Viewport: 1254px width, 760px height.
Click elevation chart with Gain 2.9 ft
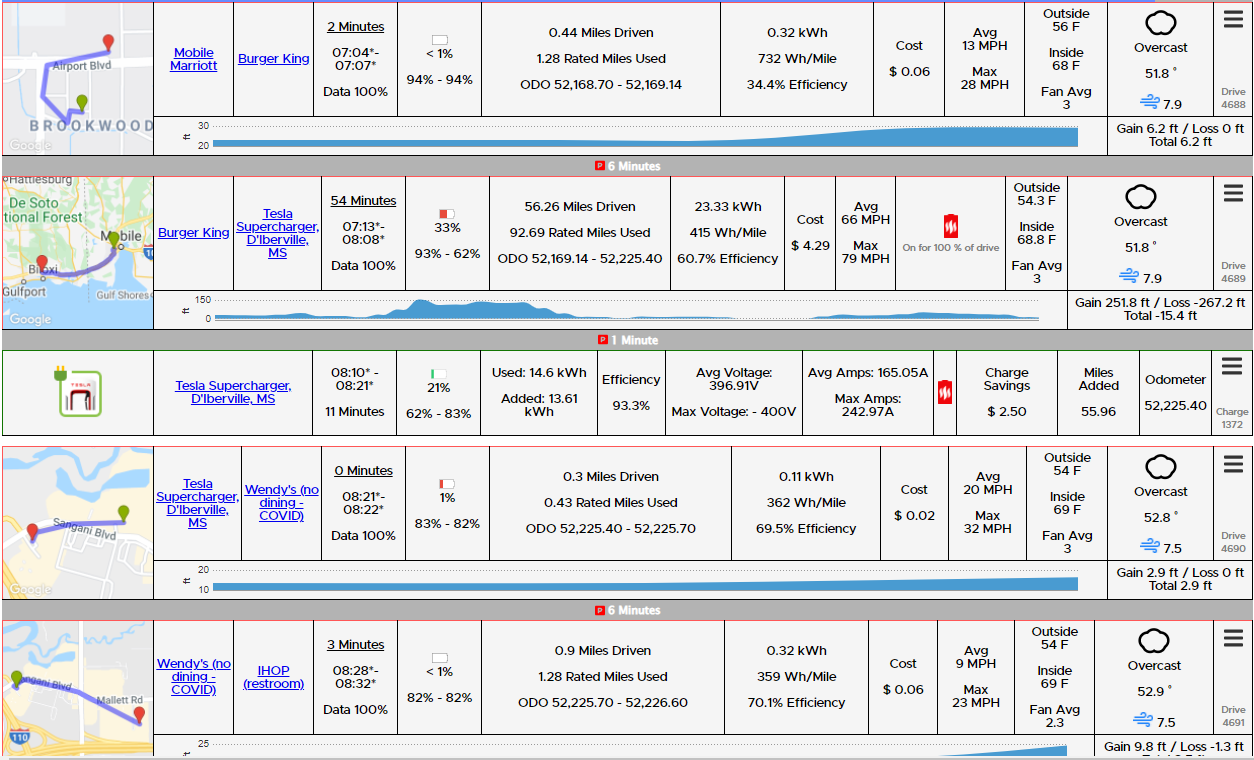630,580
